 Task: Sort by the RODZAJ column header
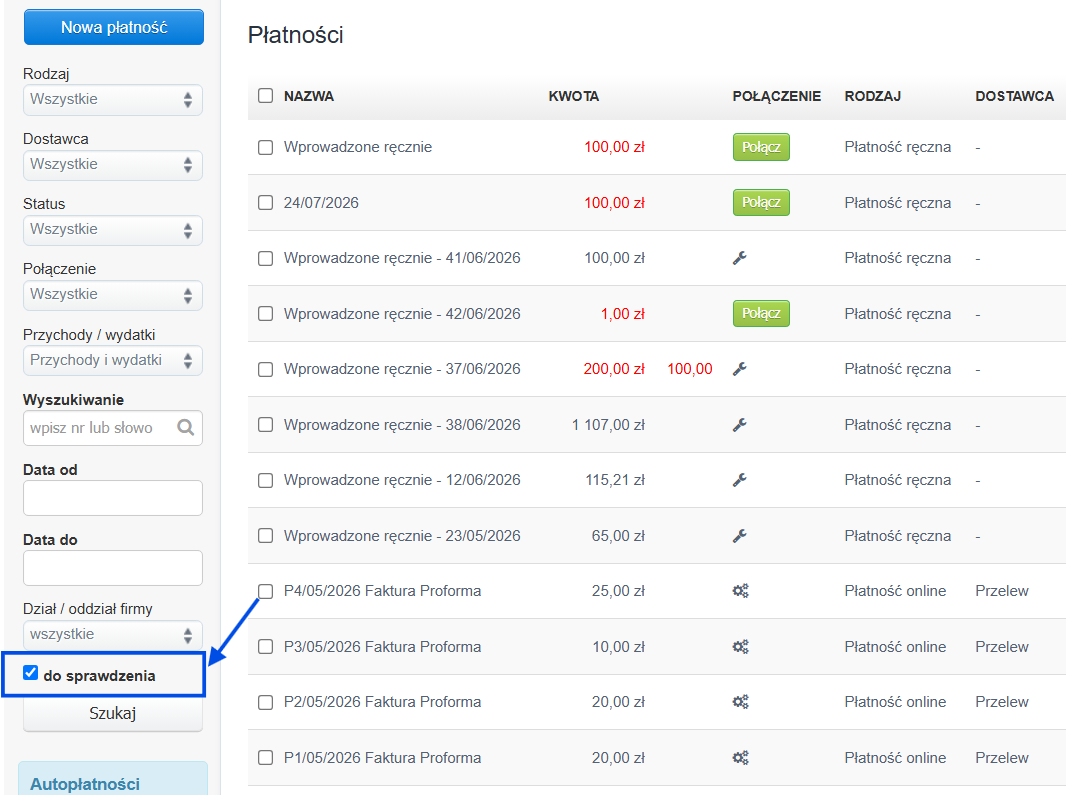[x=872, y=96]
